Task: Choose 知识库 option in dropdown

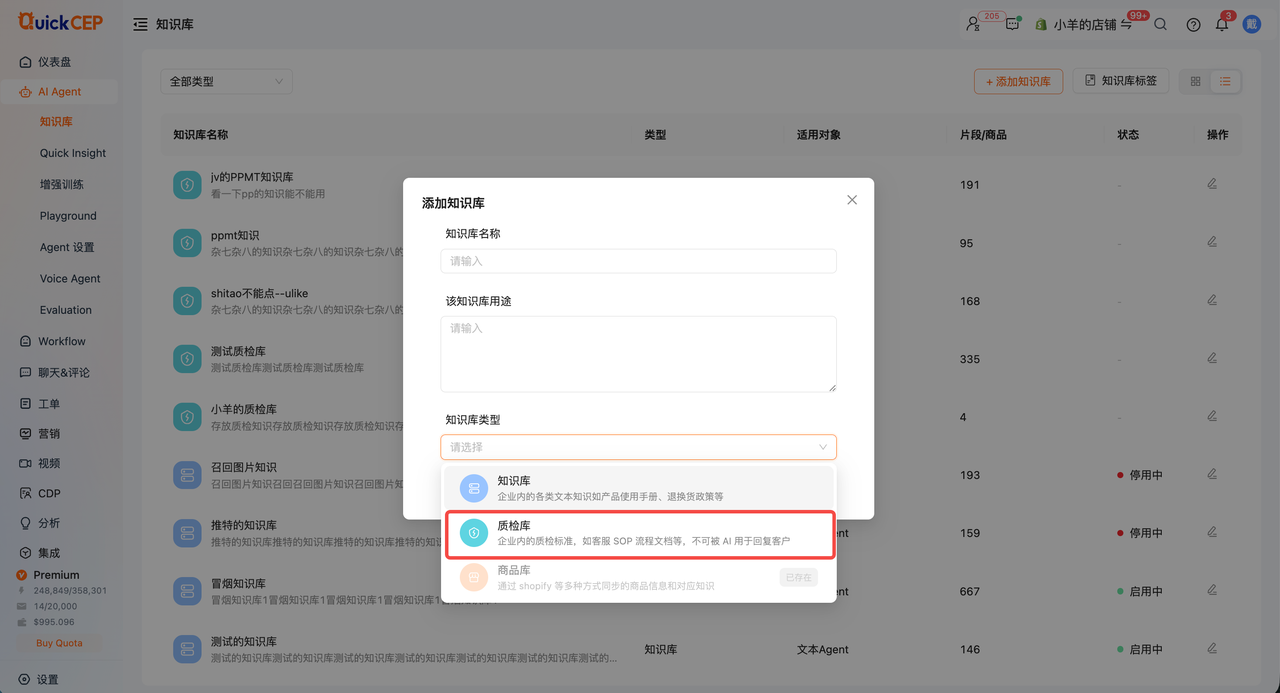Action: pos(638,487)
